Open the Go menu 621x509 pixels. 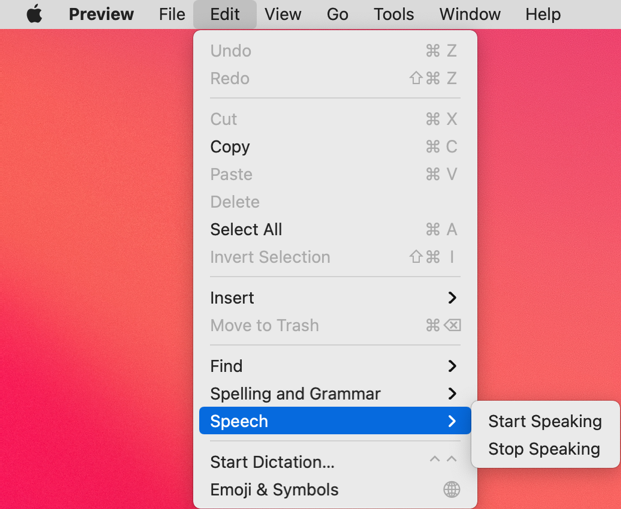337,14
